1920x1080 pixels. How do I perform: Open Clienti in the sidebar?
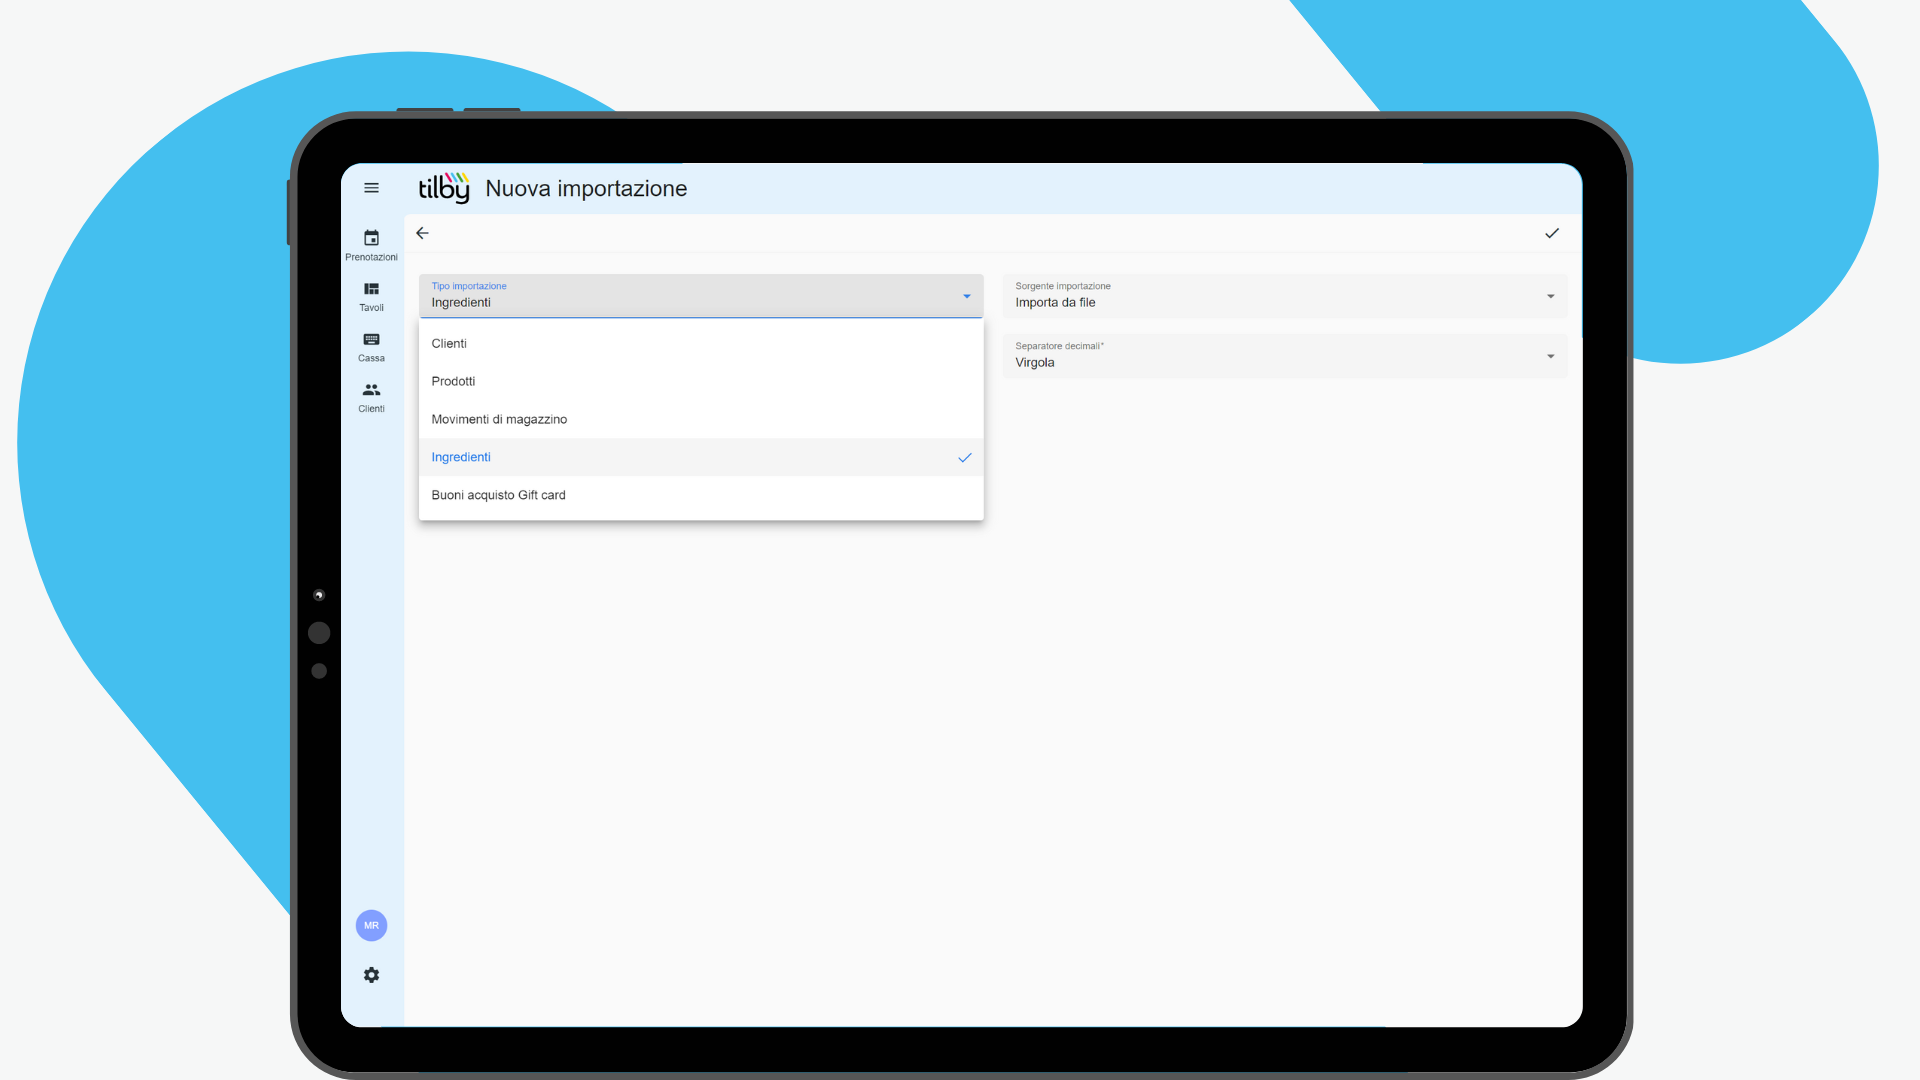point(371,397)
